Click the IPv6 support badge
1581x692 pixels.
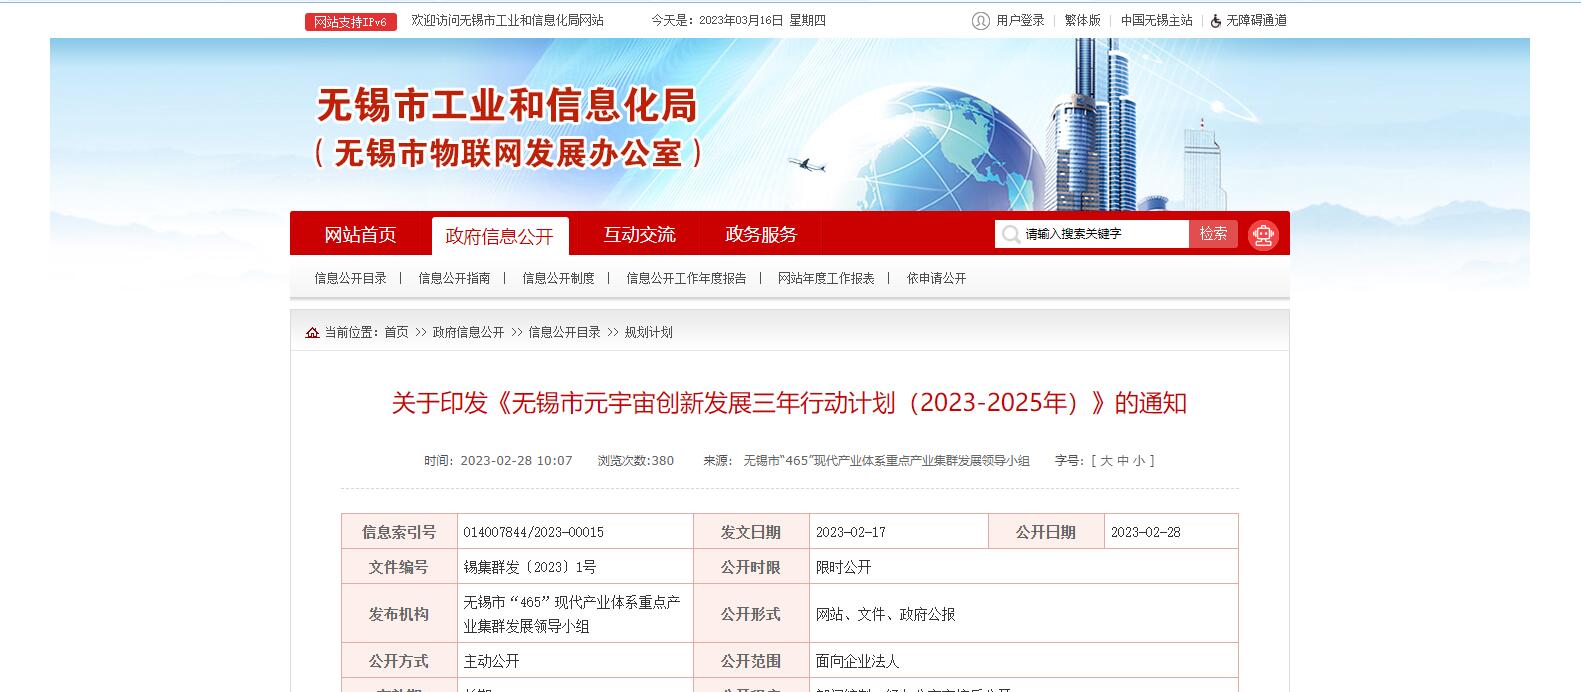350,21
